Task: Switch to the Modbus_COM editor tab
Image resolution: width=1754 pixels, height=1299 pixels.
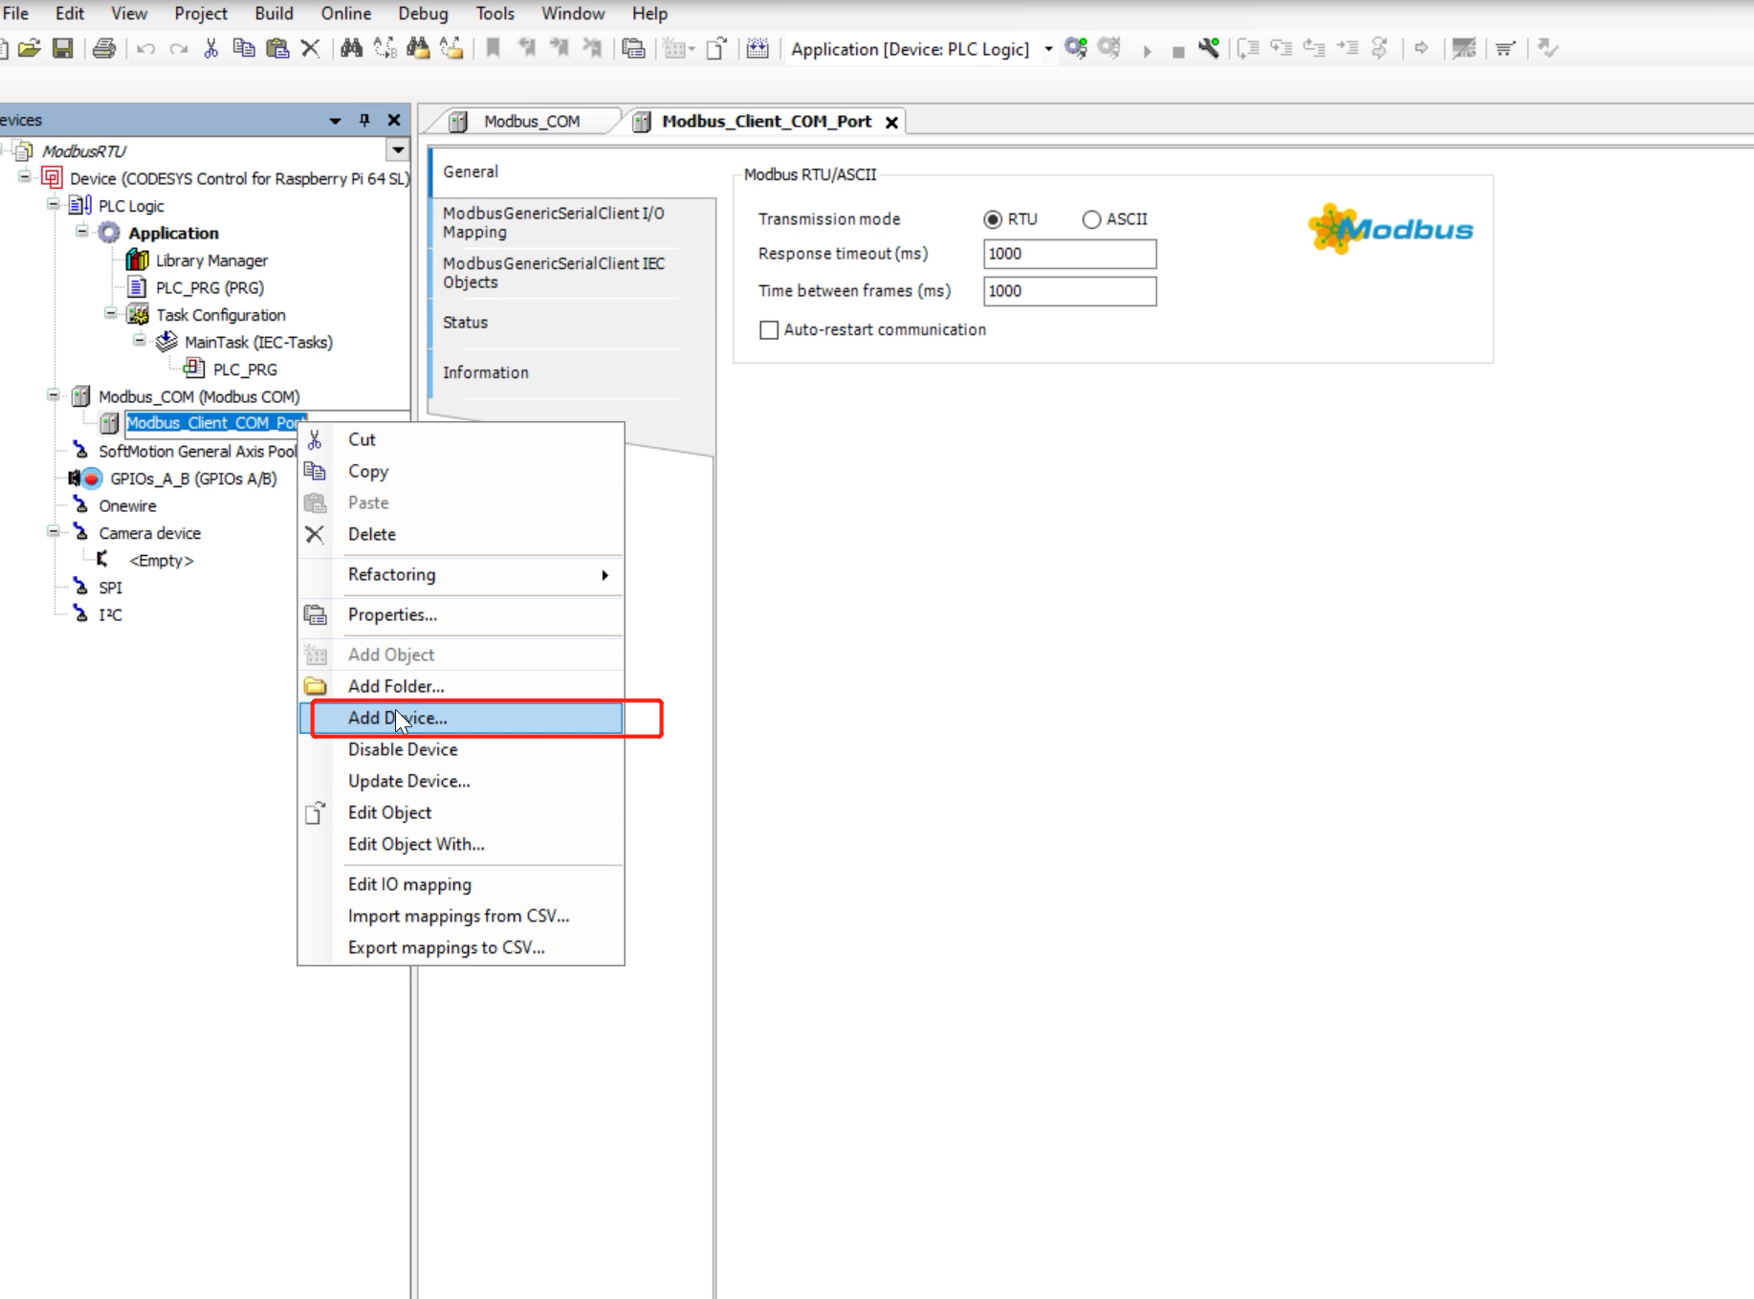Action: point(531,121)
